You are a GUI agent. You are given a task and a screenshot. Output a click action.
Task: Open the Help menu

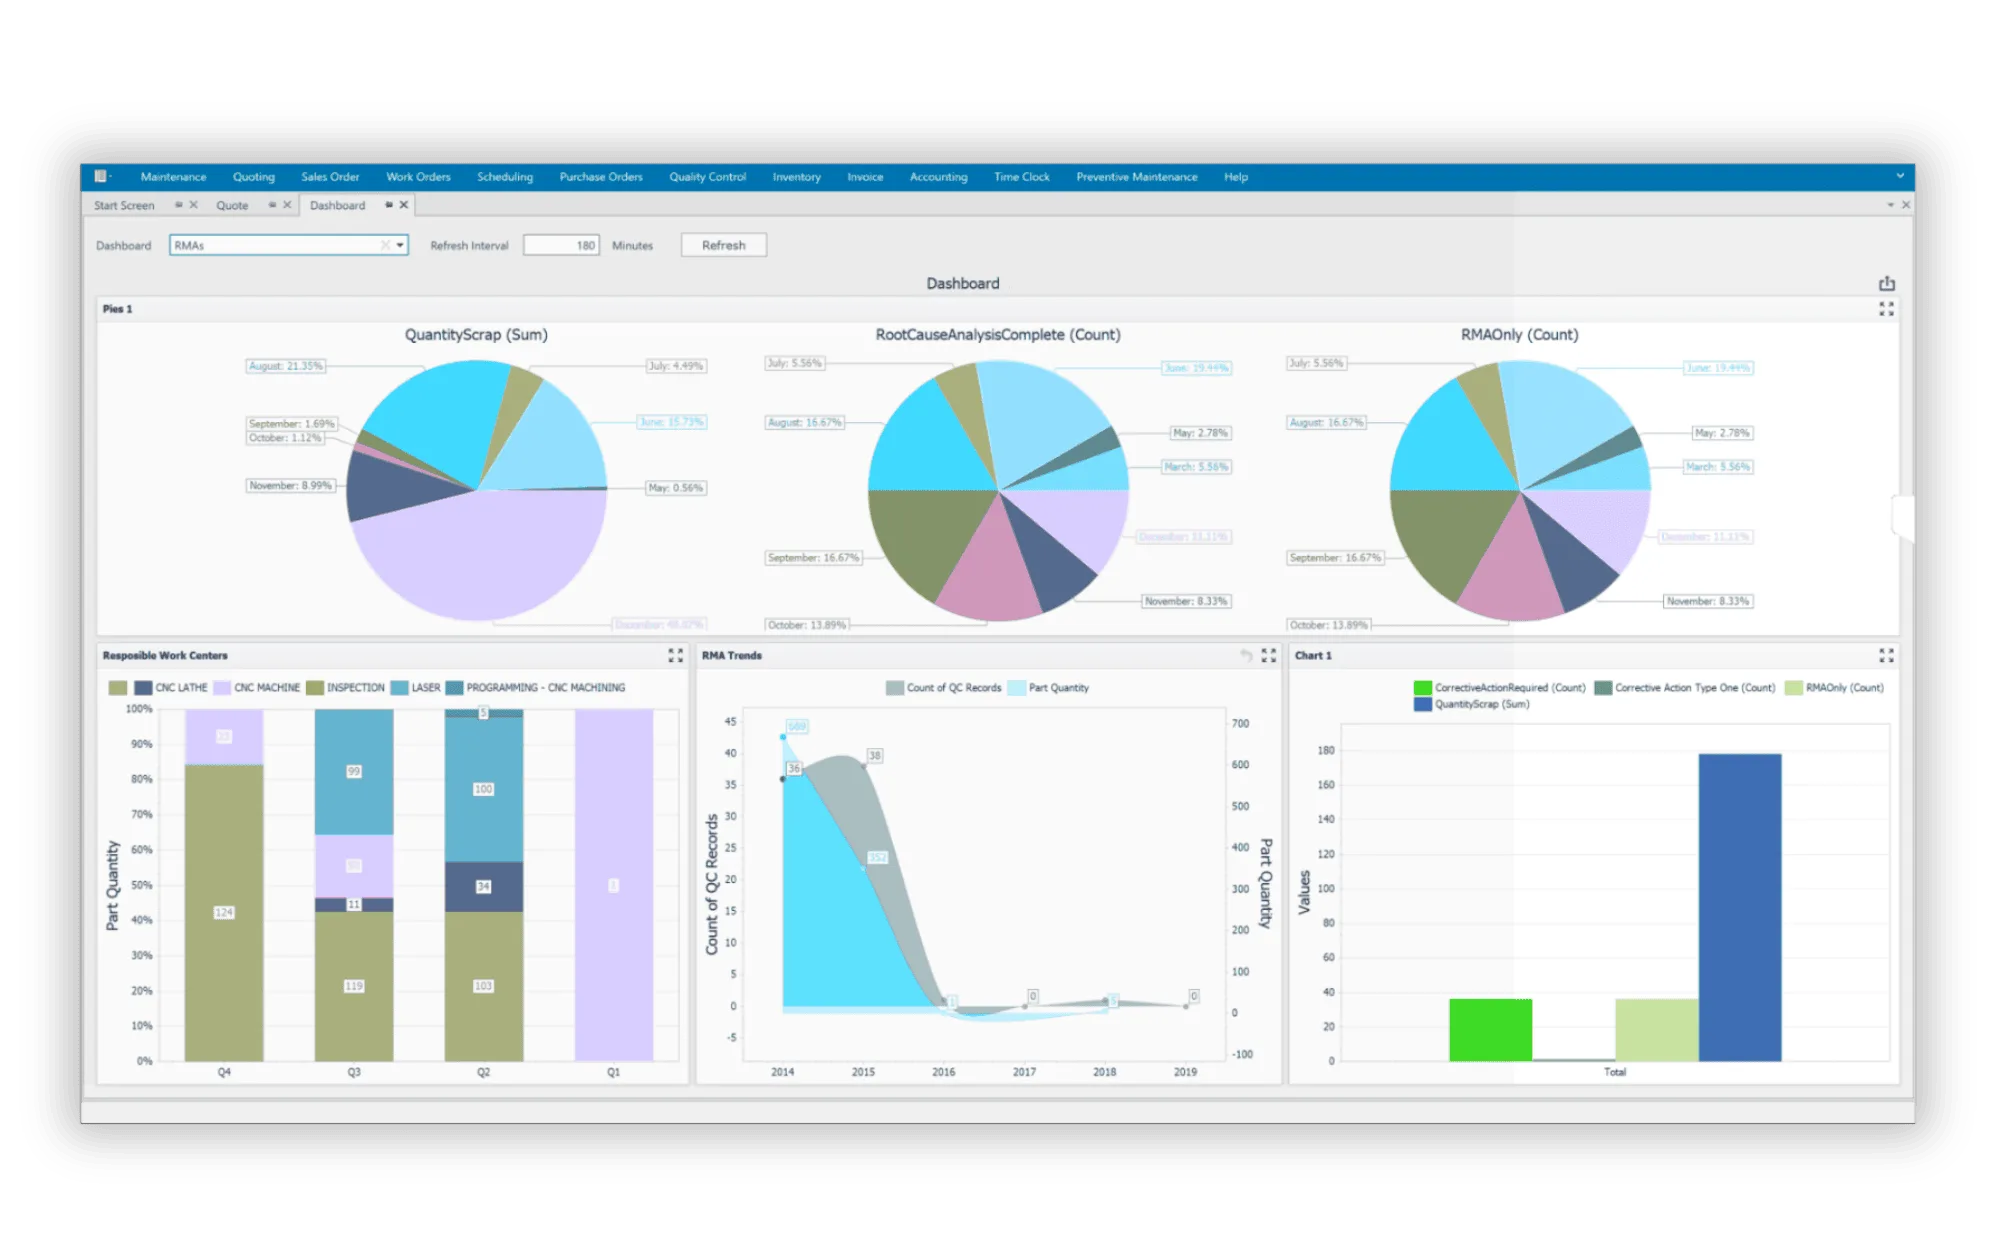click(1236, 177)
